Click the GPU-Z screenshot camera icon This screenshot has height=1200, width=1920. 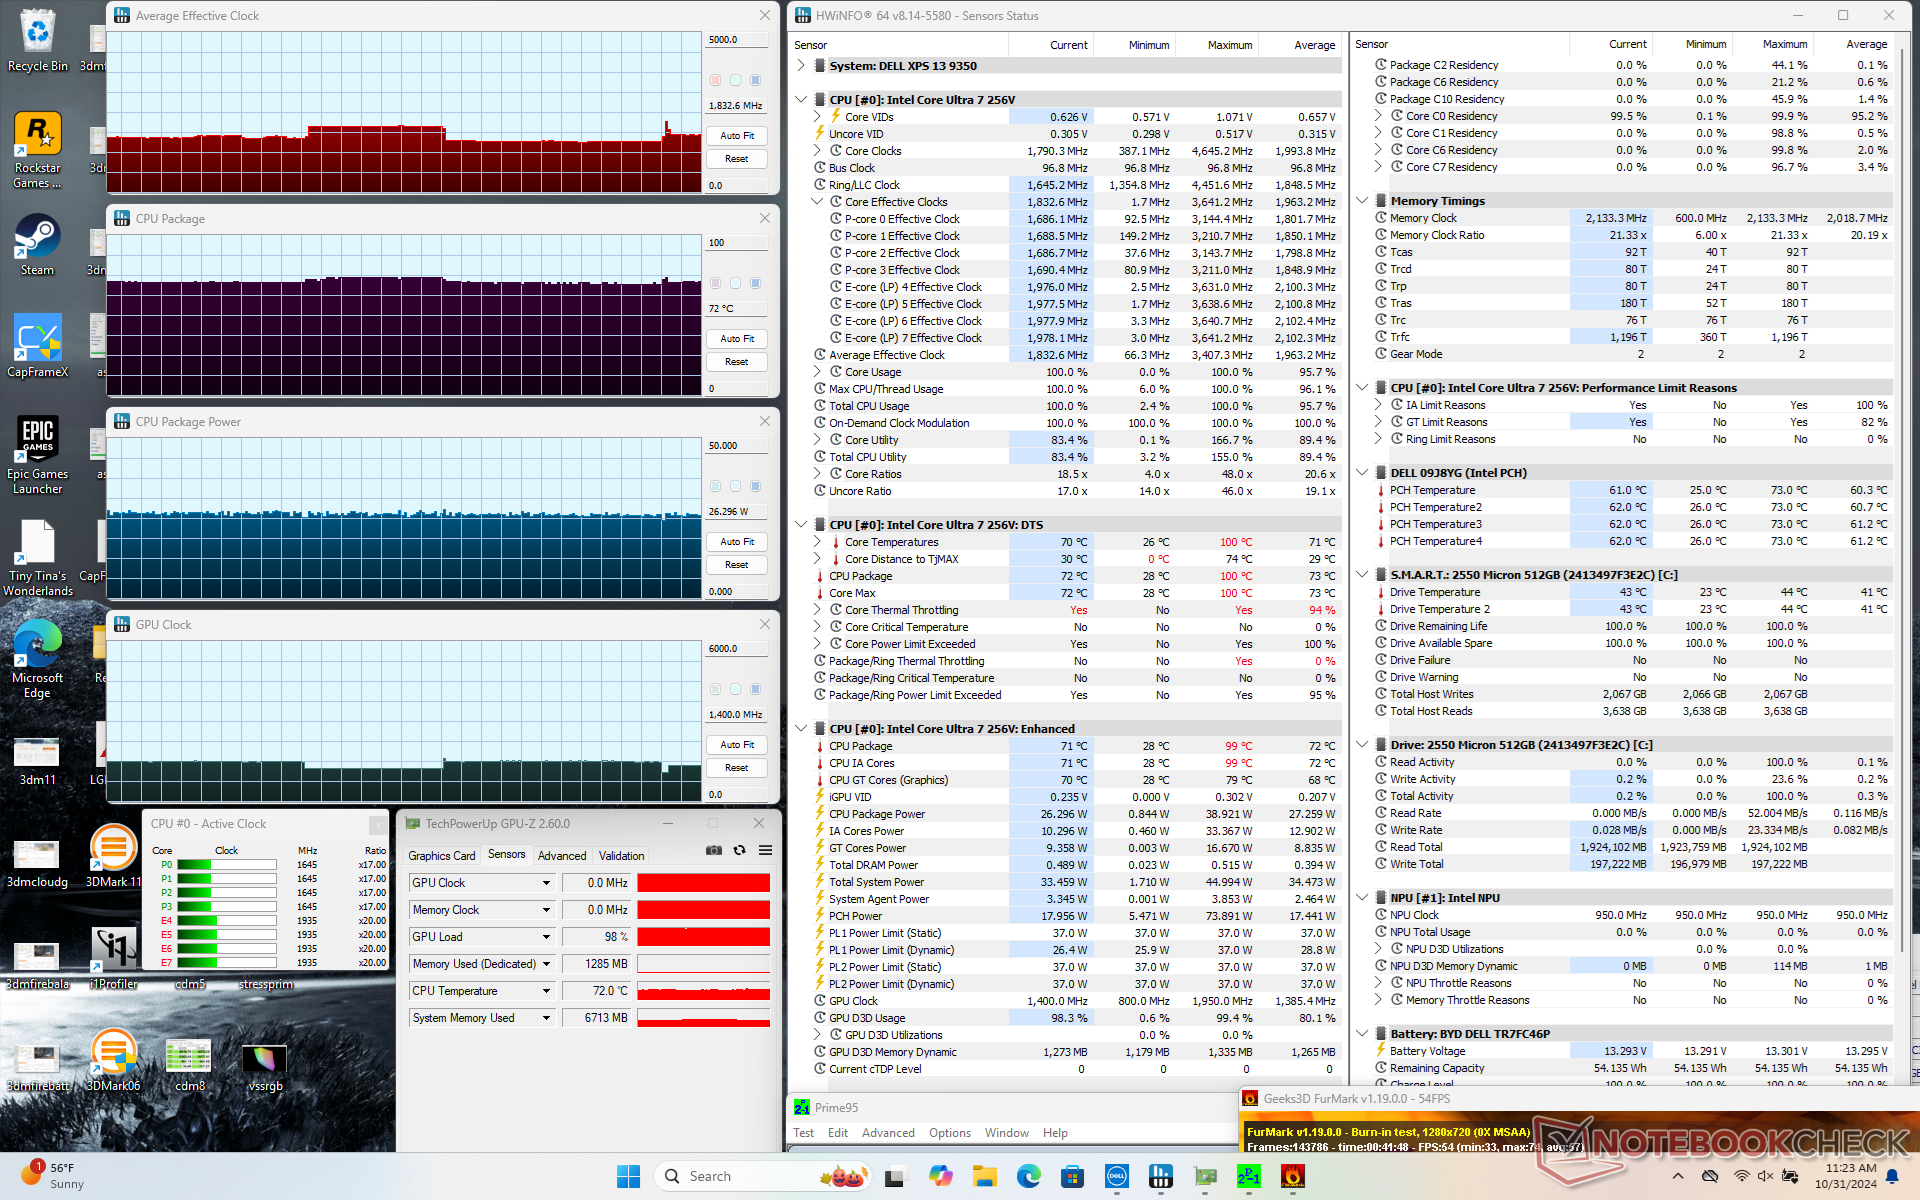coord(713,850)
